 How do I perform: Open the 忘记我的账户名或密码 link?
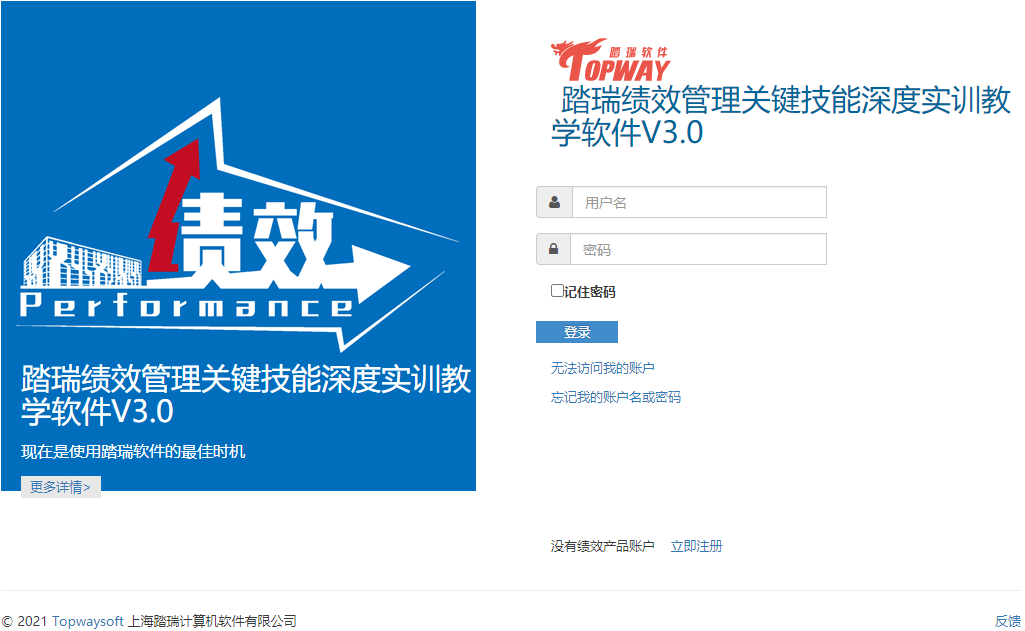pos(615,397)
